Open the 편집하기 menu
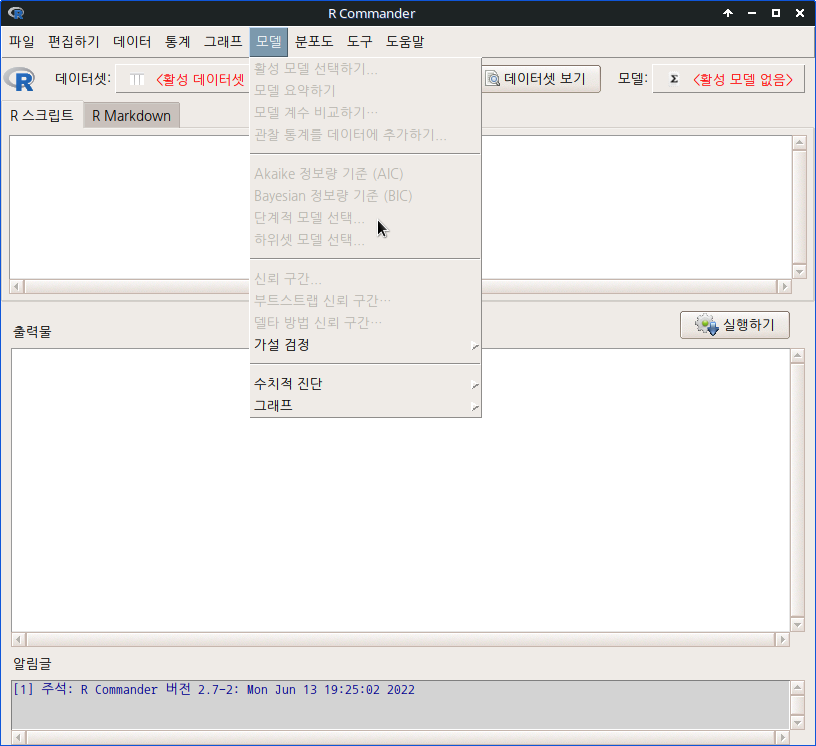816x746 pixels. pyautogui.click(x=73, y=42)
